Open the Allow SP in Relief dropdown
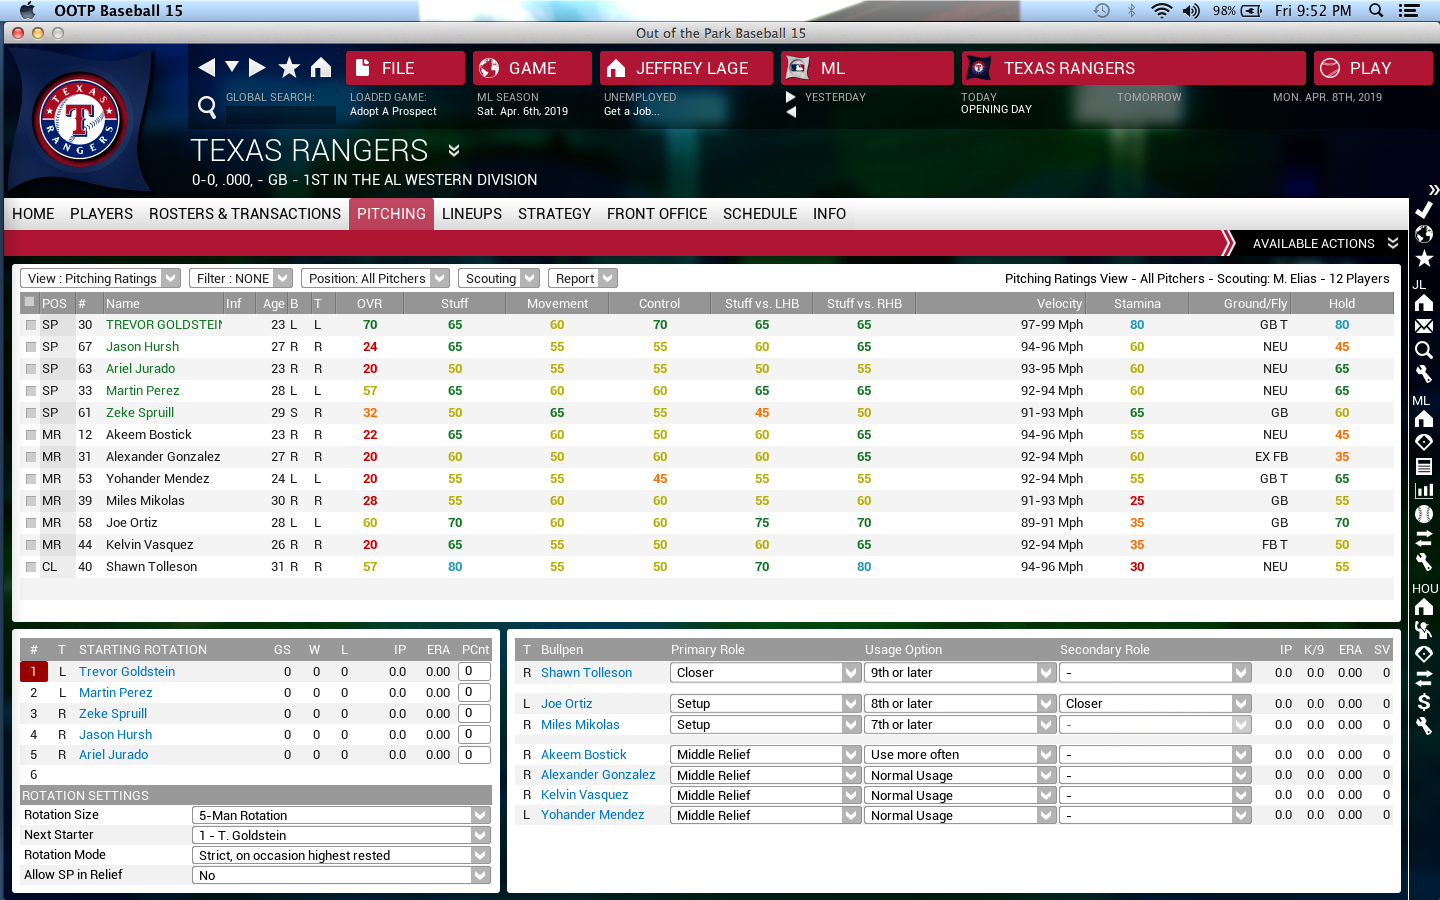 pyautogui.click(x=341, y=875)
